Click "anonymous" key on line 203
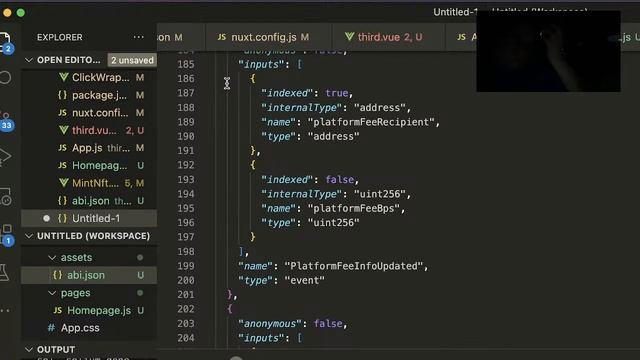Viewport: 640px width, 360px height. 270,323
